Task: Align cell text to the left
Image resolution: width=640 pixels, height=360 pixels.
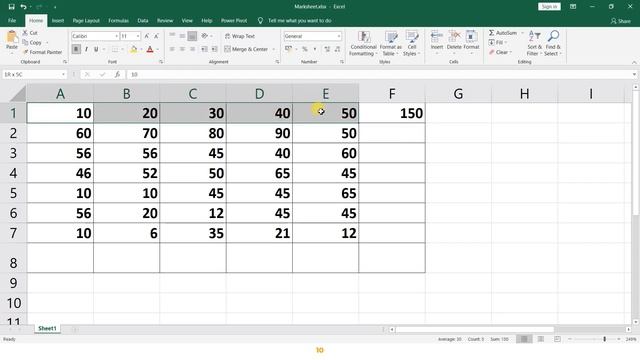Action: 172,49
